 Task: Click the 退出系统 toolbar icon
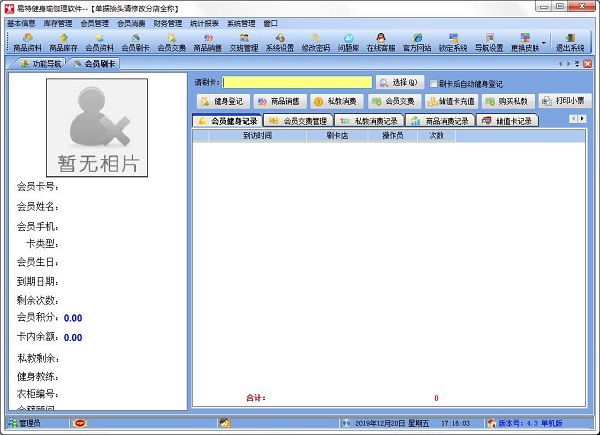point(570,42)
